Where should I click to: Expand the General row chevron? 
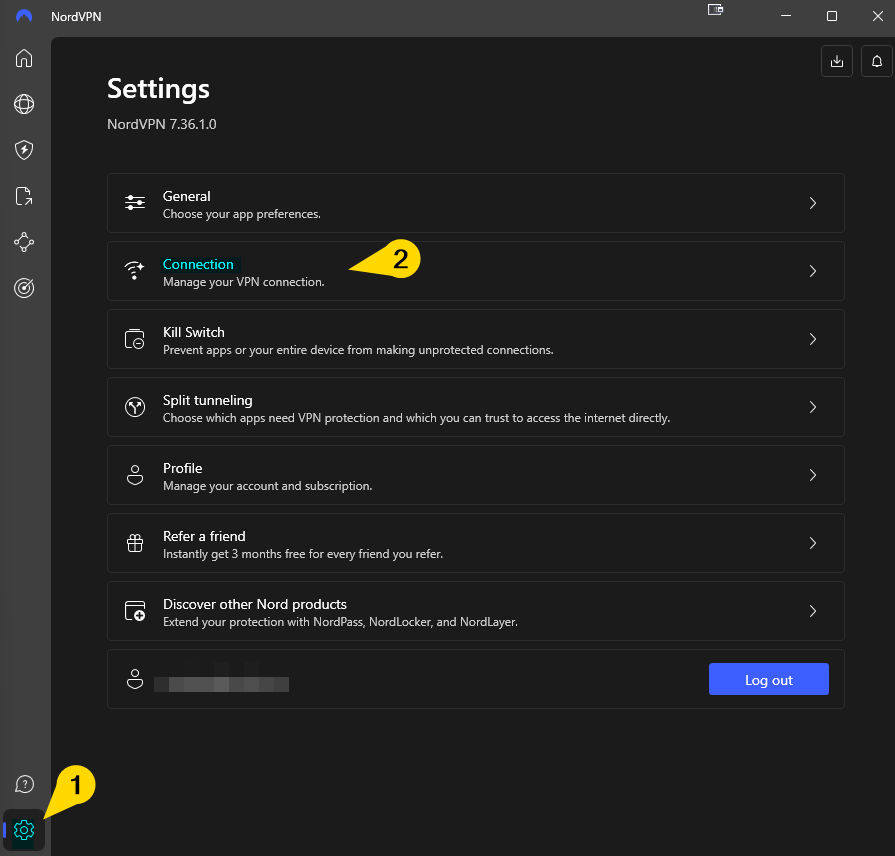tap(813, 203)
